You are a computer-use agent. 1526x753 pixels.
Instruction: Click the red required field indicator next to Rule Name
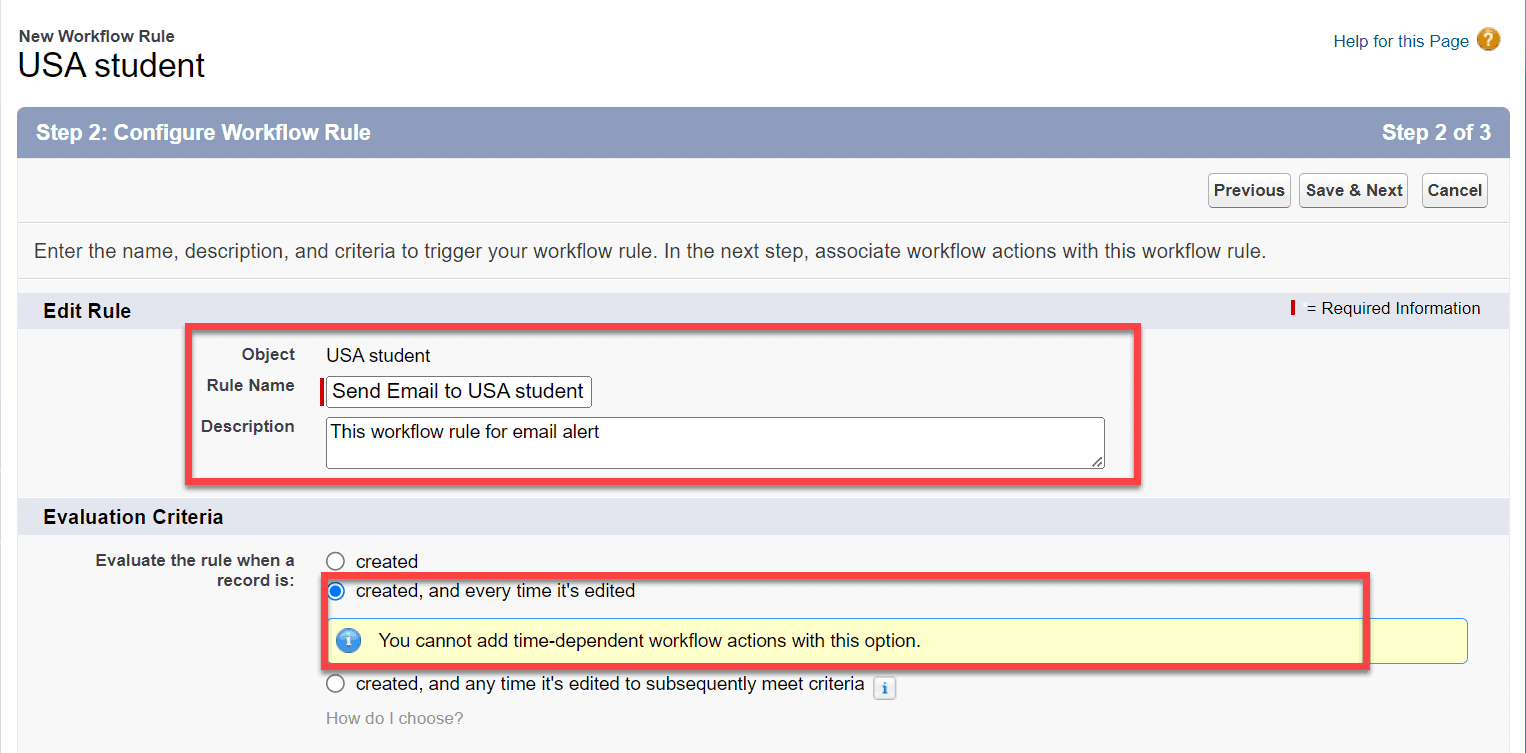321,392
